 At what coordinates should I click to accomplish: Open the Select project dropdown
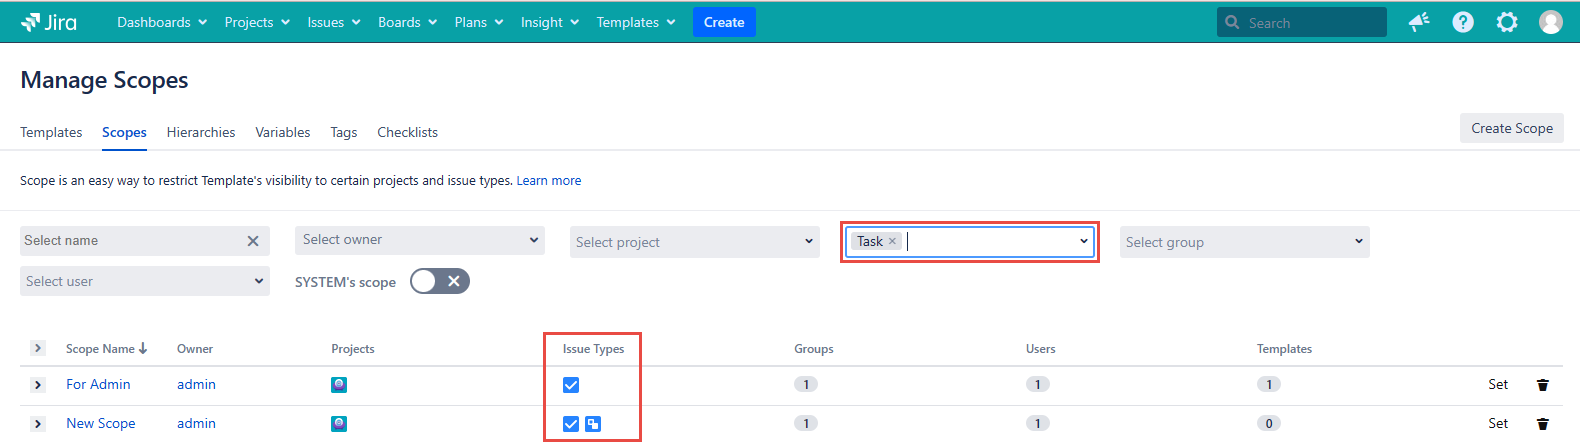tap(694, 242)
